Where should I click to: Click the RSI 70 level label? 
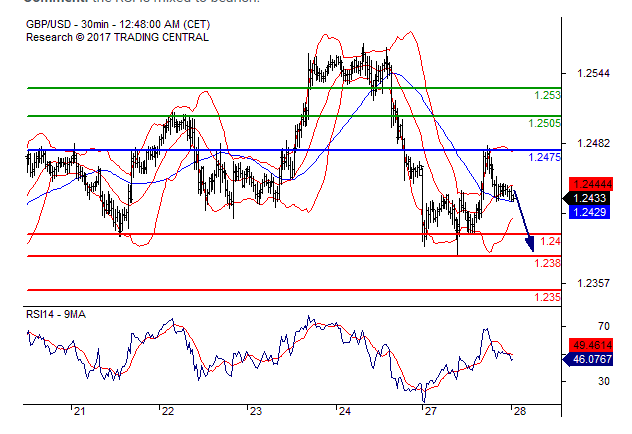coord(604,326)
